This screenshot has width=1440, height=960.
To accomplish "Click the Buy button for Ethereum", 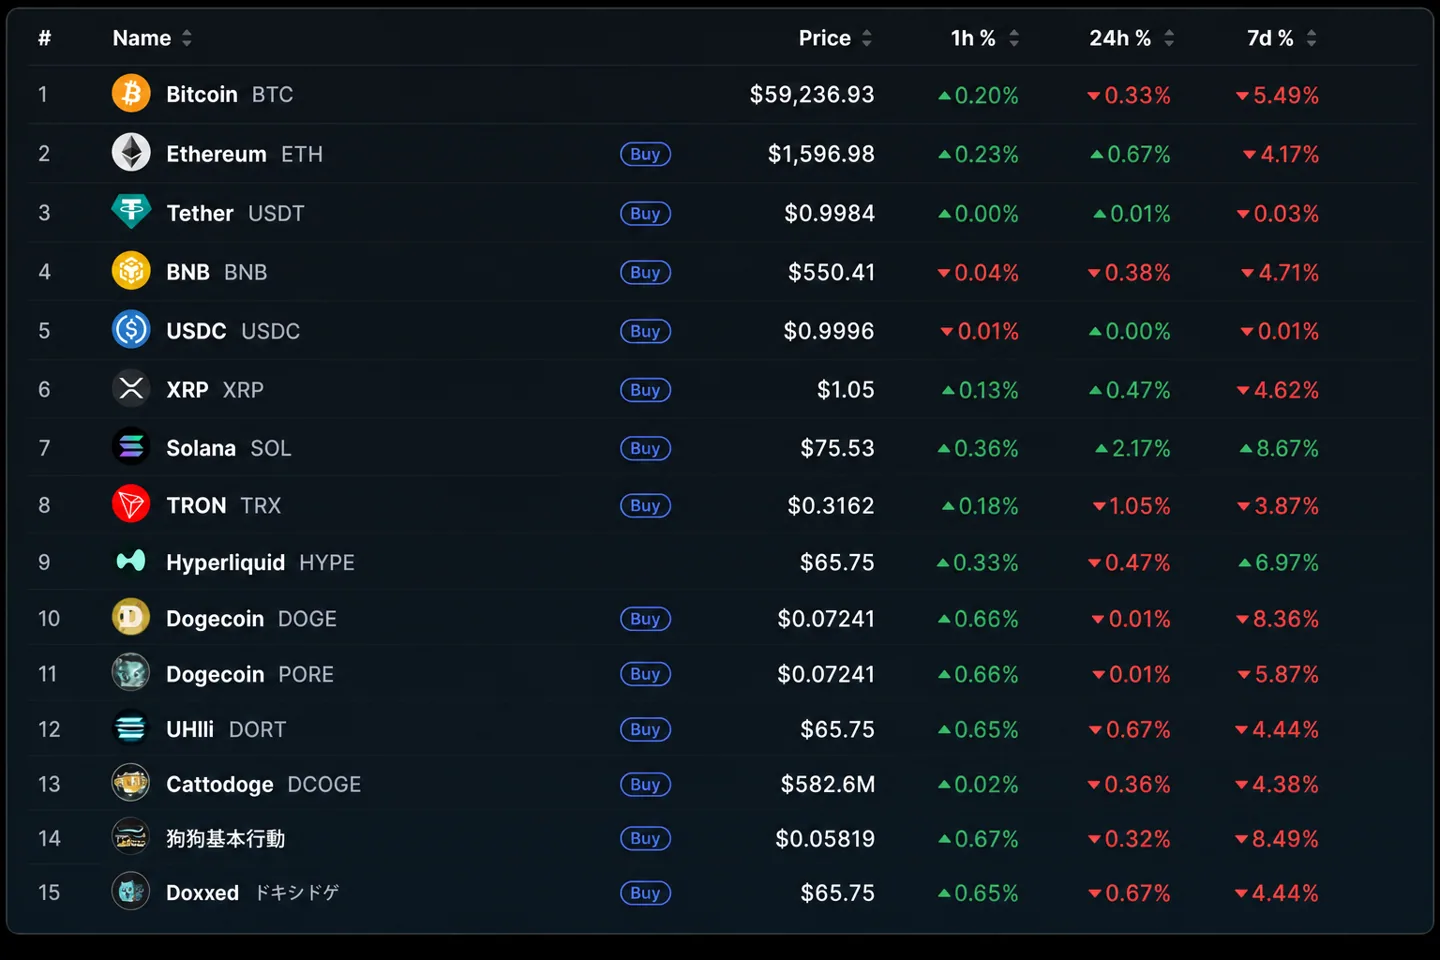I will coord(645,154).
